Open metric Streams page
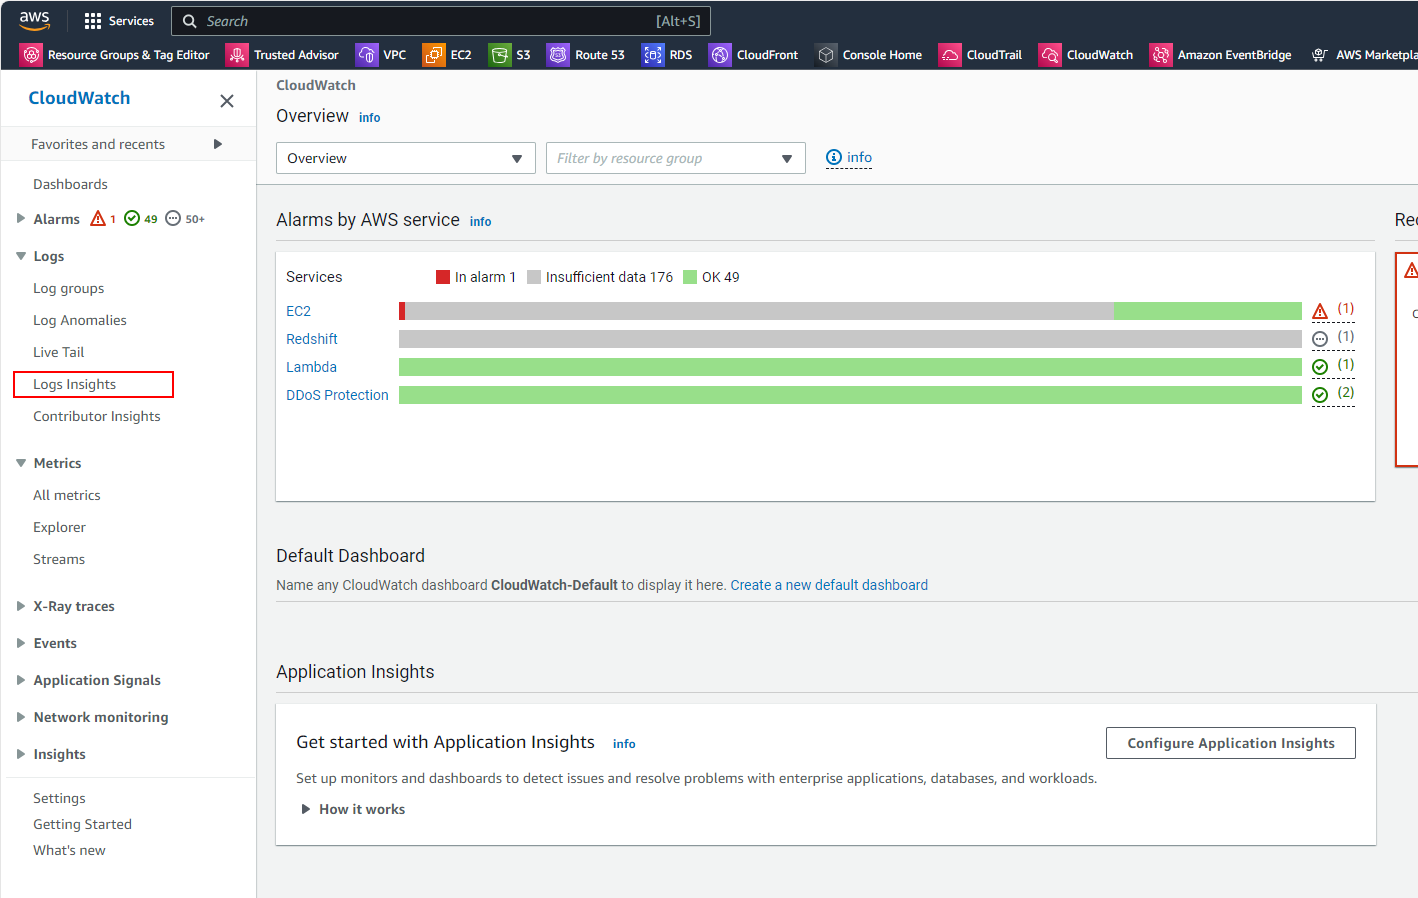 click(x=59, y=559)
